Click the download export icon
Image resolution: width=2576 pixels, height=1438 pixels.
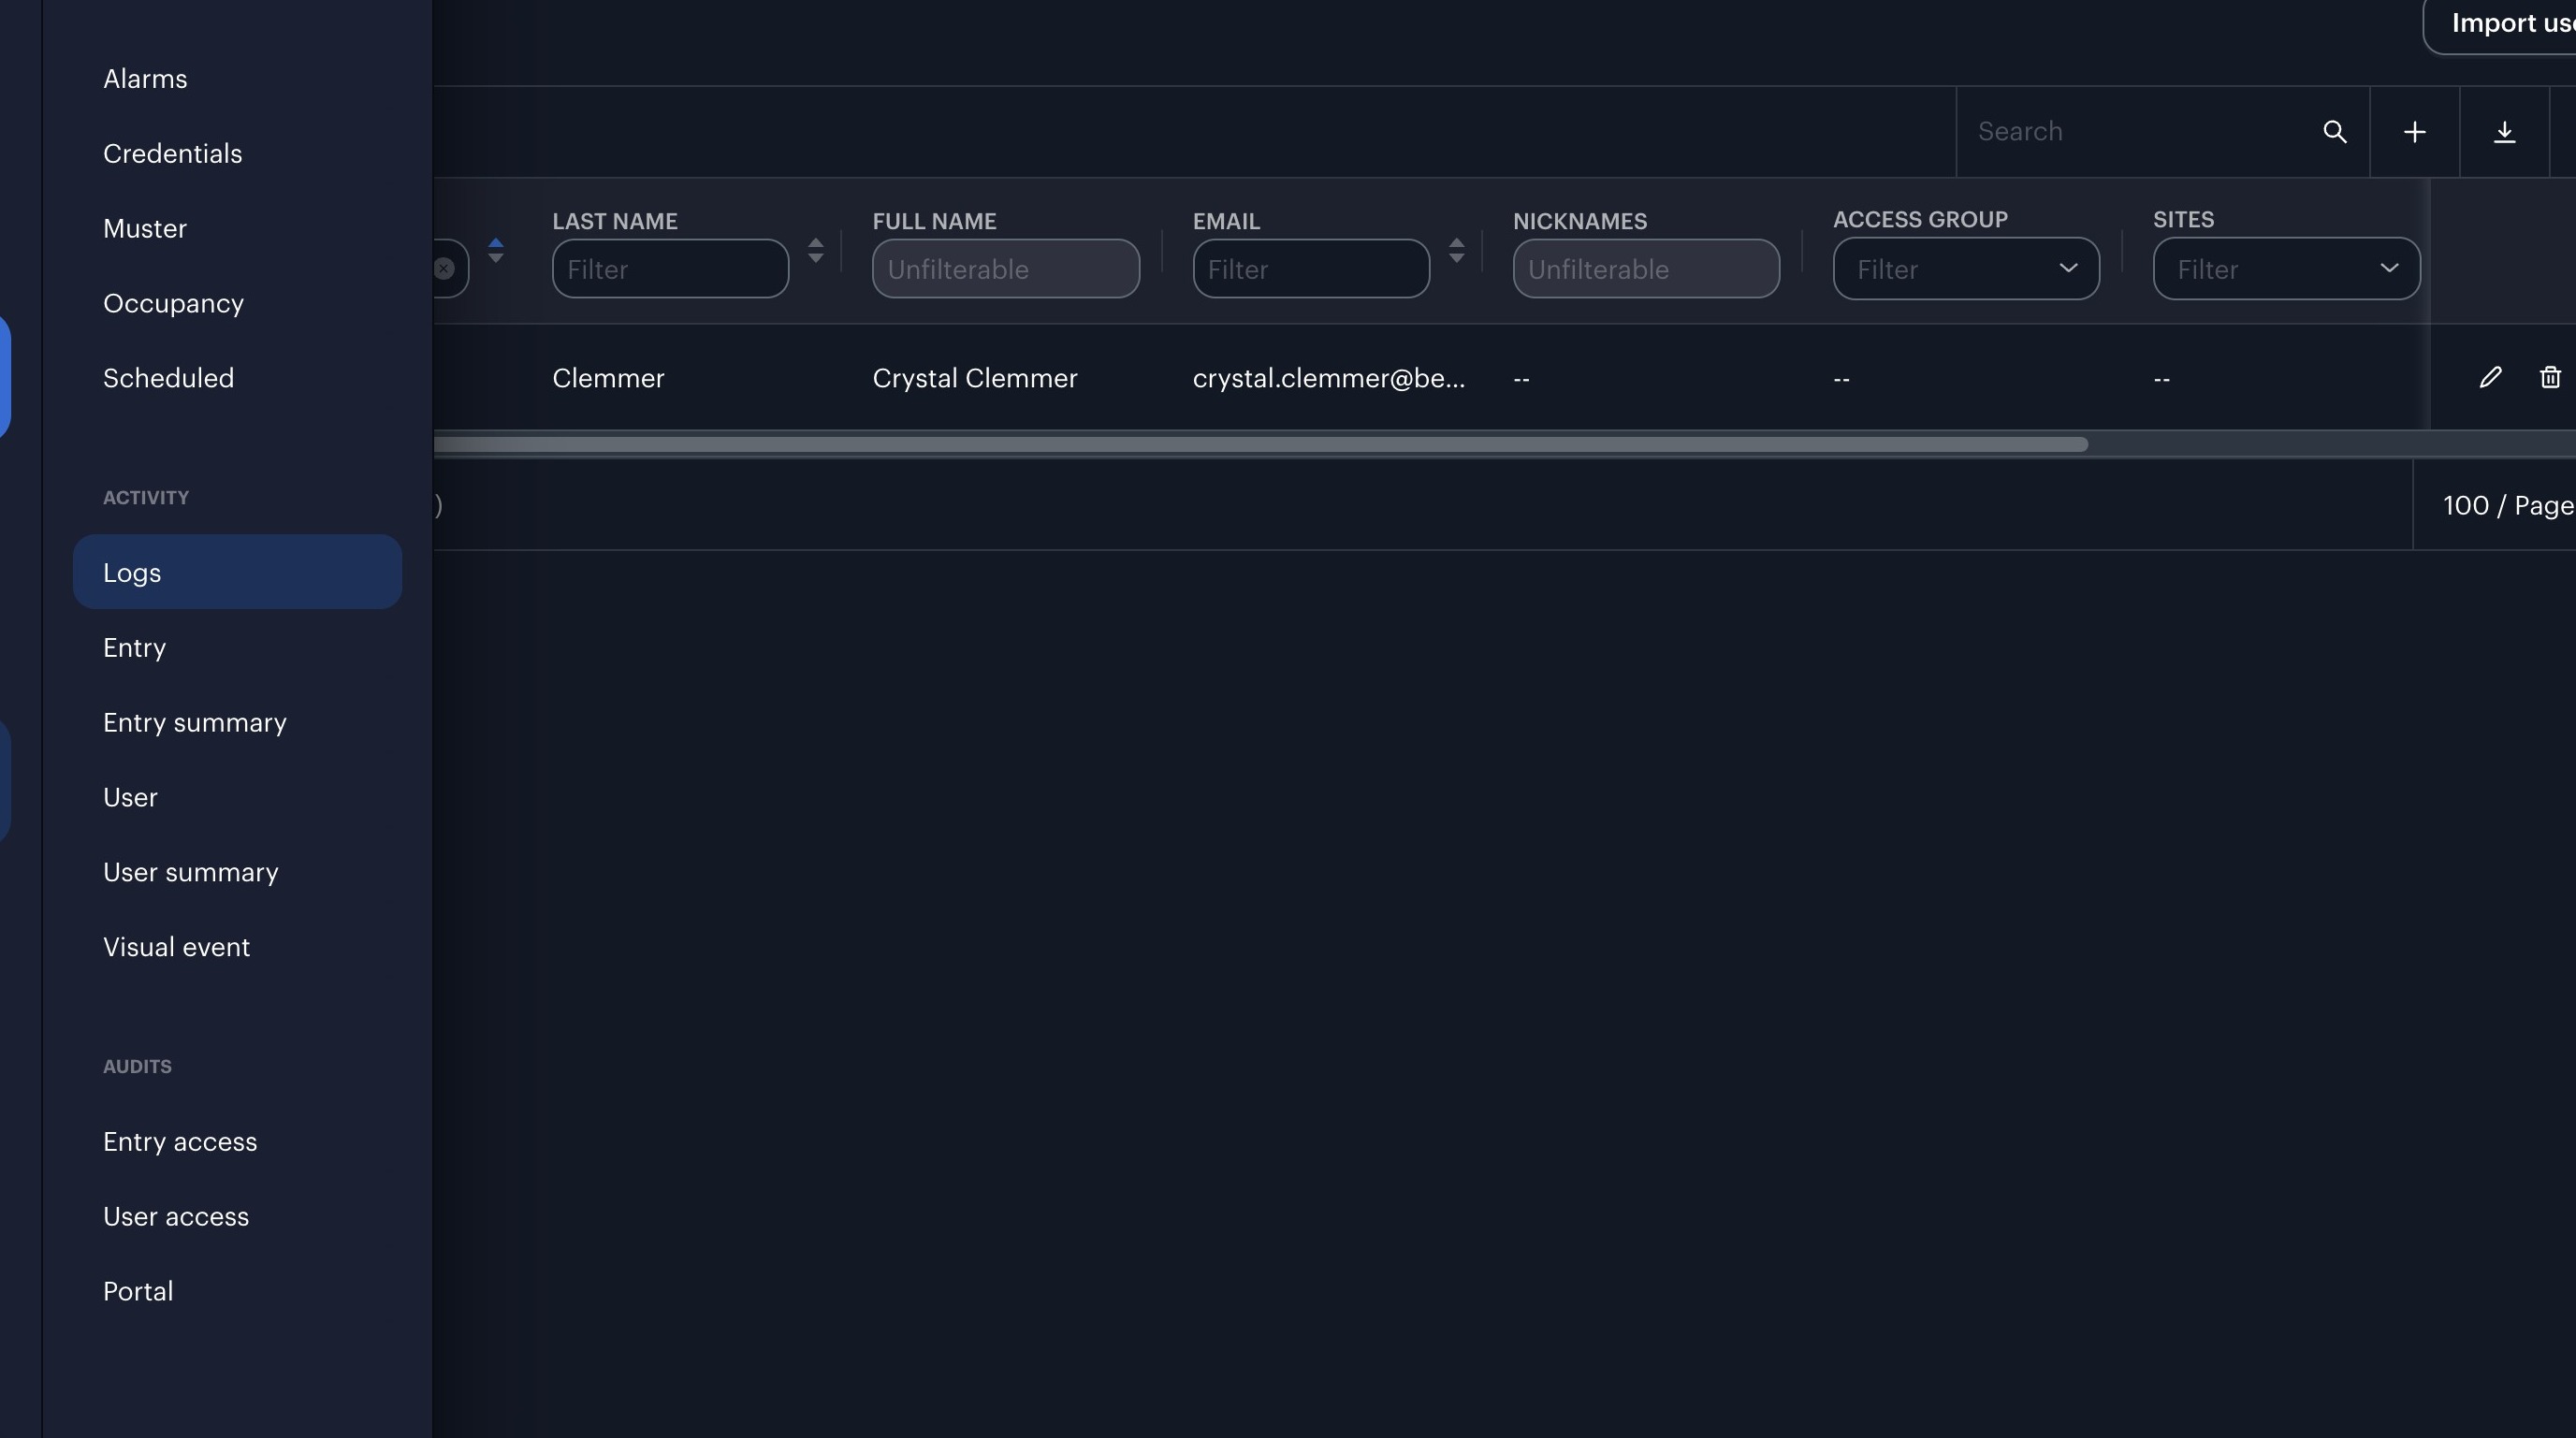pos(2504,131)
